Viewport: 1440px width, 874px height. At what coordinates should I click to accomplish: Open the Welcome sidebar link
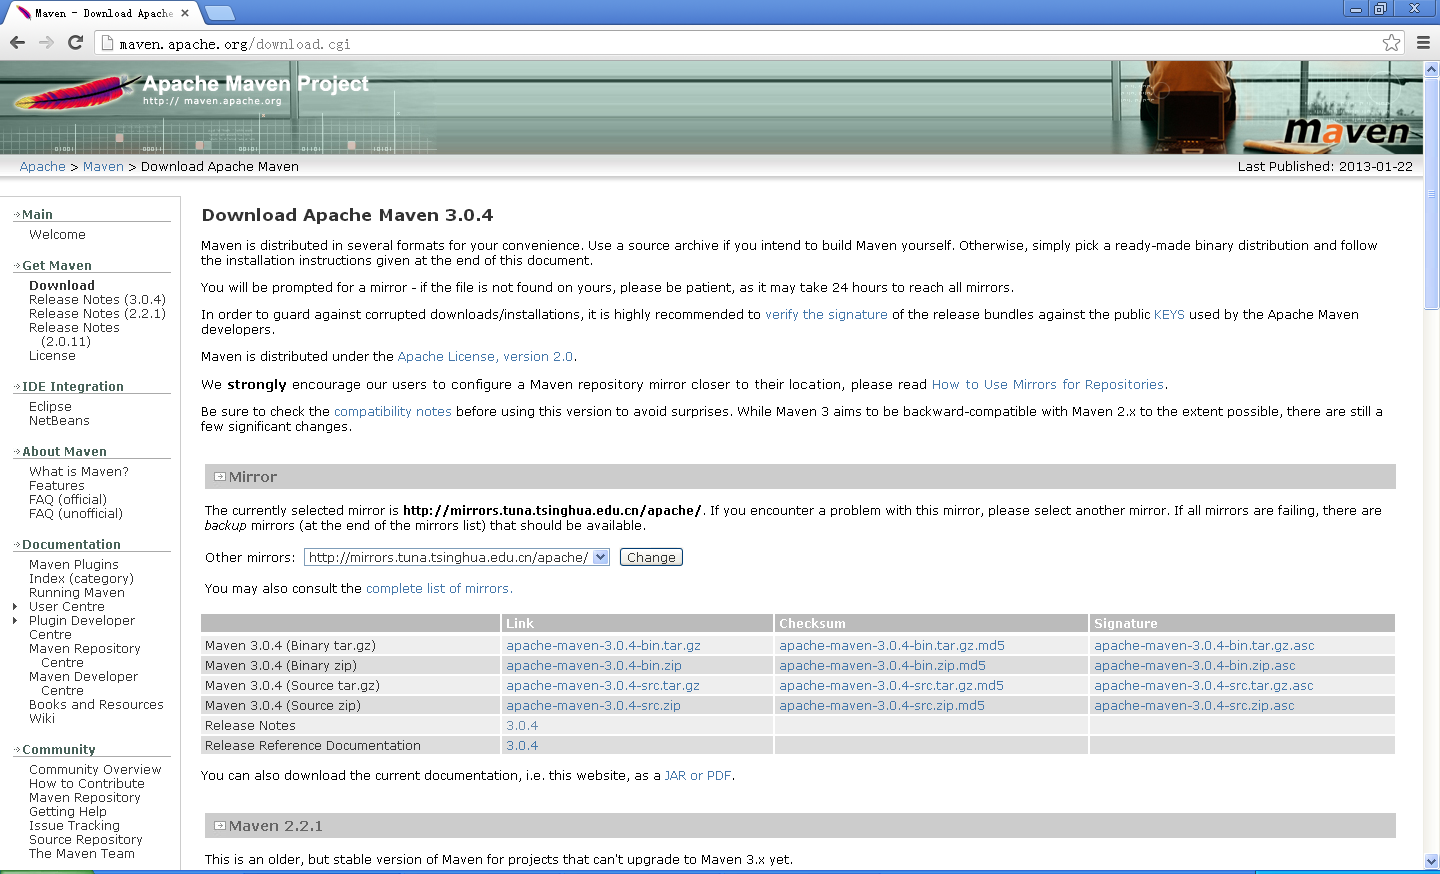point(57,235)
